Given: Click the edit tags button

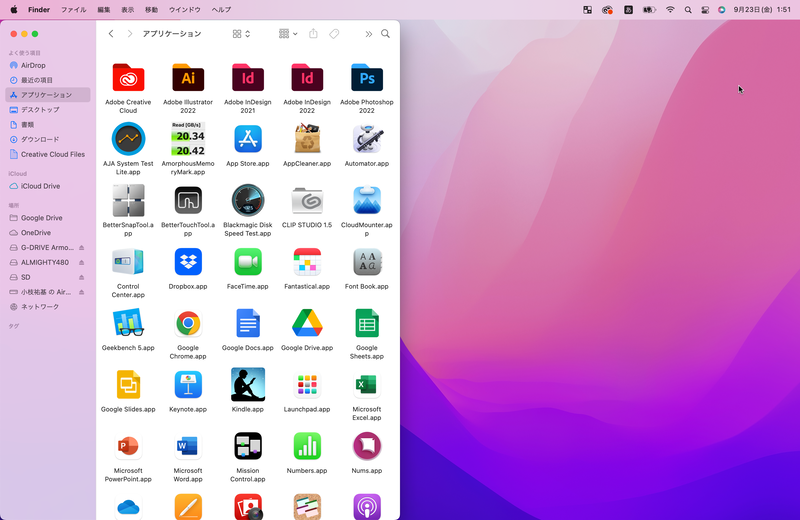Looking at the screenshot, I should pos(334,34).
